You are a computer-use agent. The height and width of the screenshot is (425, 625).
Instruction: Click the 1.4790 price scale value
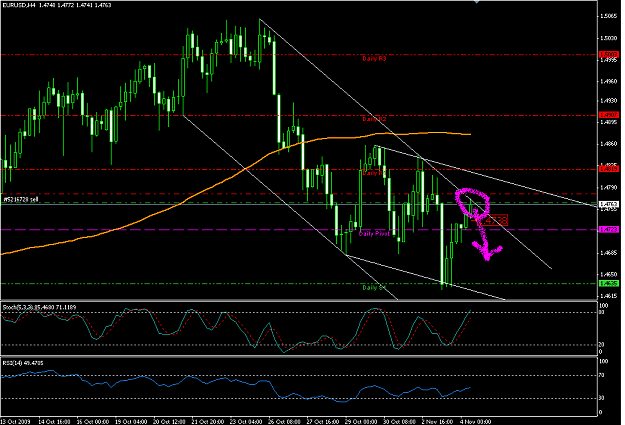[x=609, y=187]
